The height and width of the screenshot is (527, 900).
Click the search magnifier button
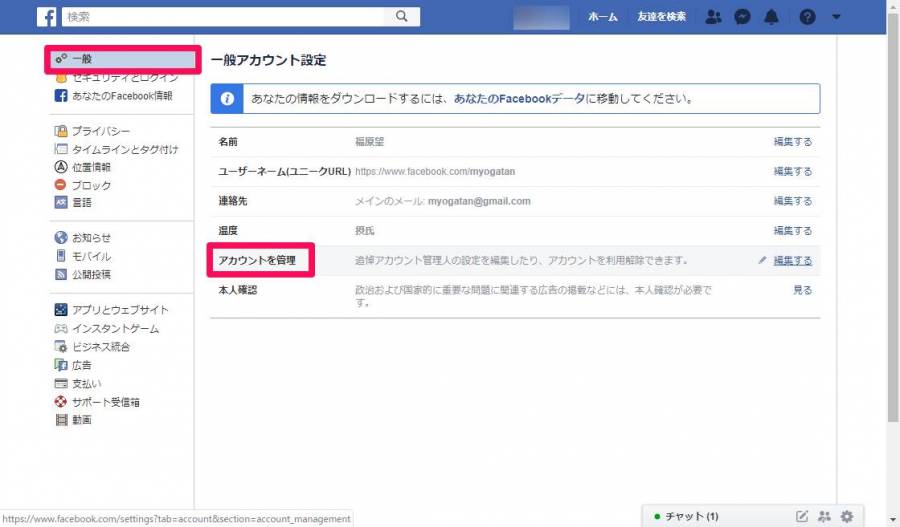pos(402,17)
